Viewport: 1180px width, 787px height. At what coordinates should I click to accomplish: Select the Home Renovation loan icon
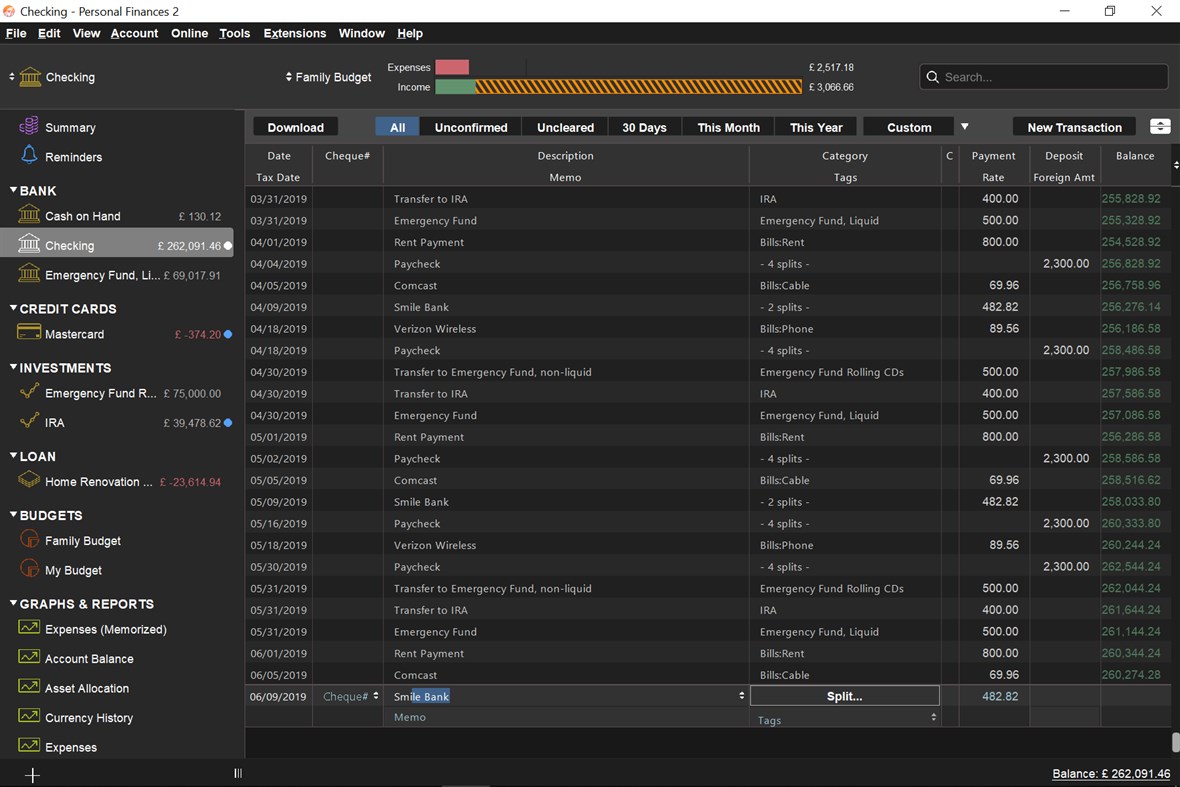click(29, 481)
